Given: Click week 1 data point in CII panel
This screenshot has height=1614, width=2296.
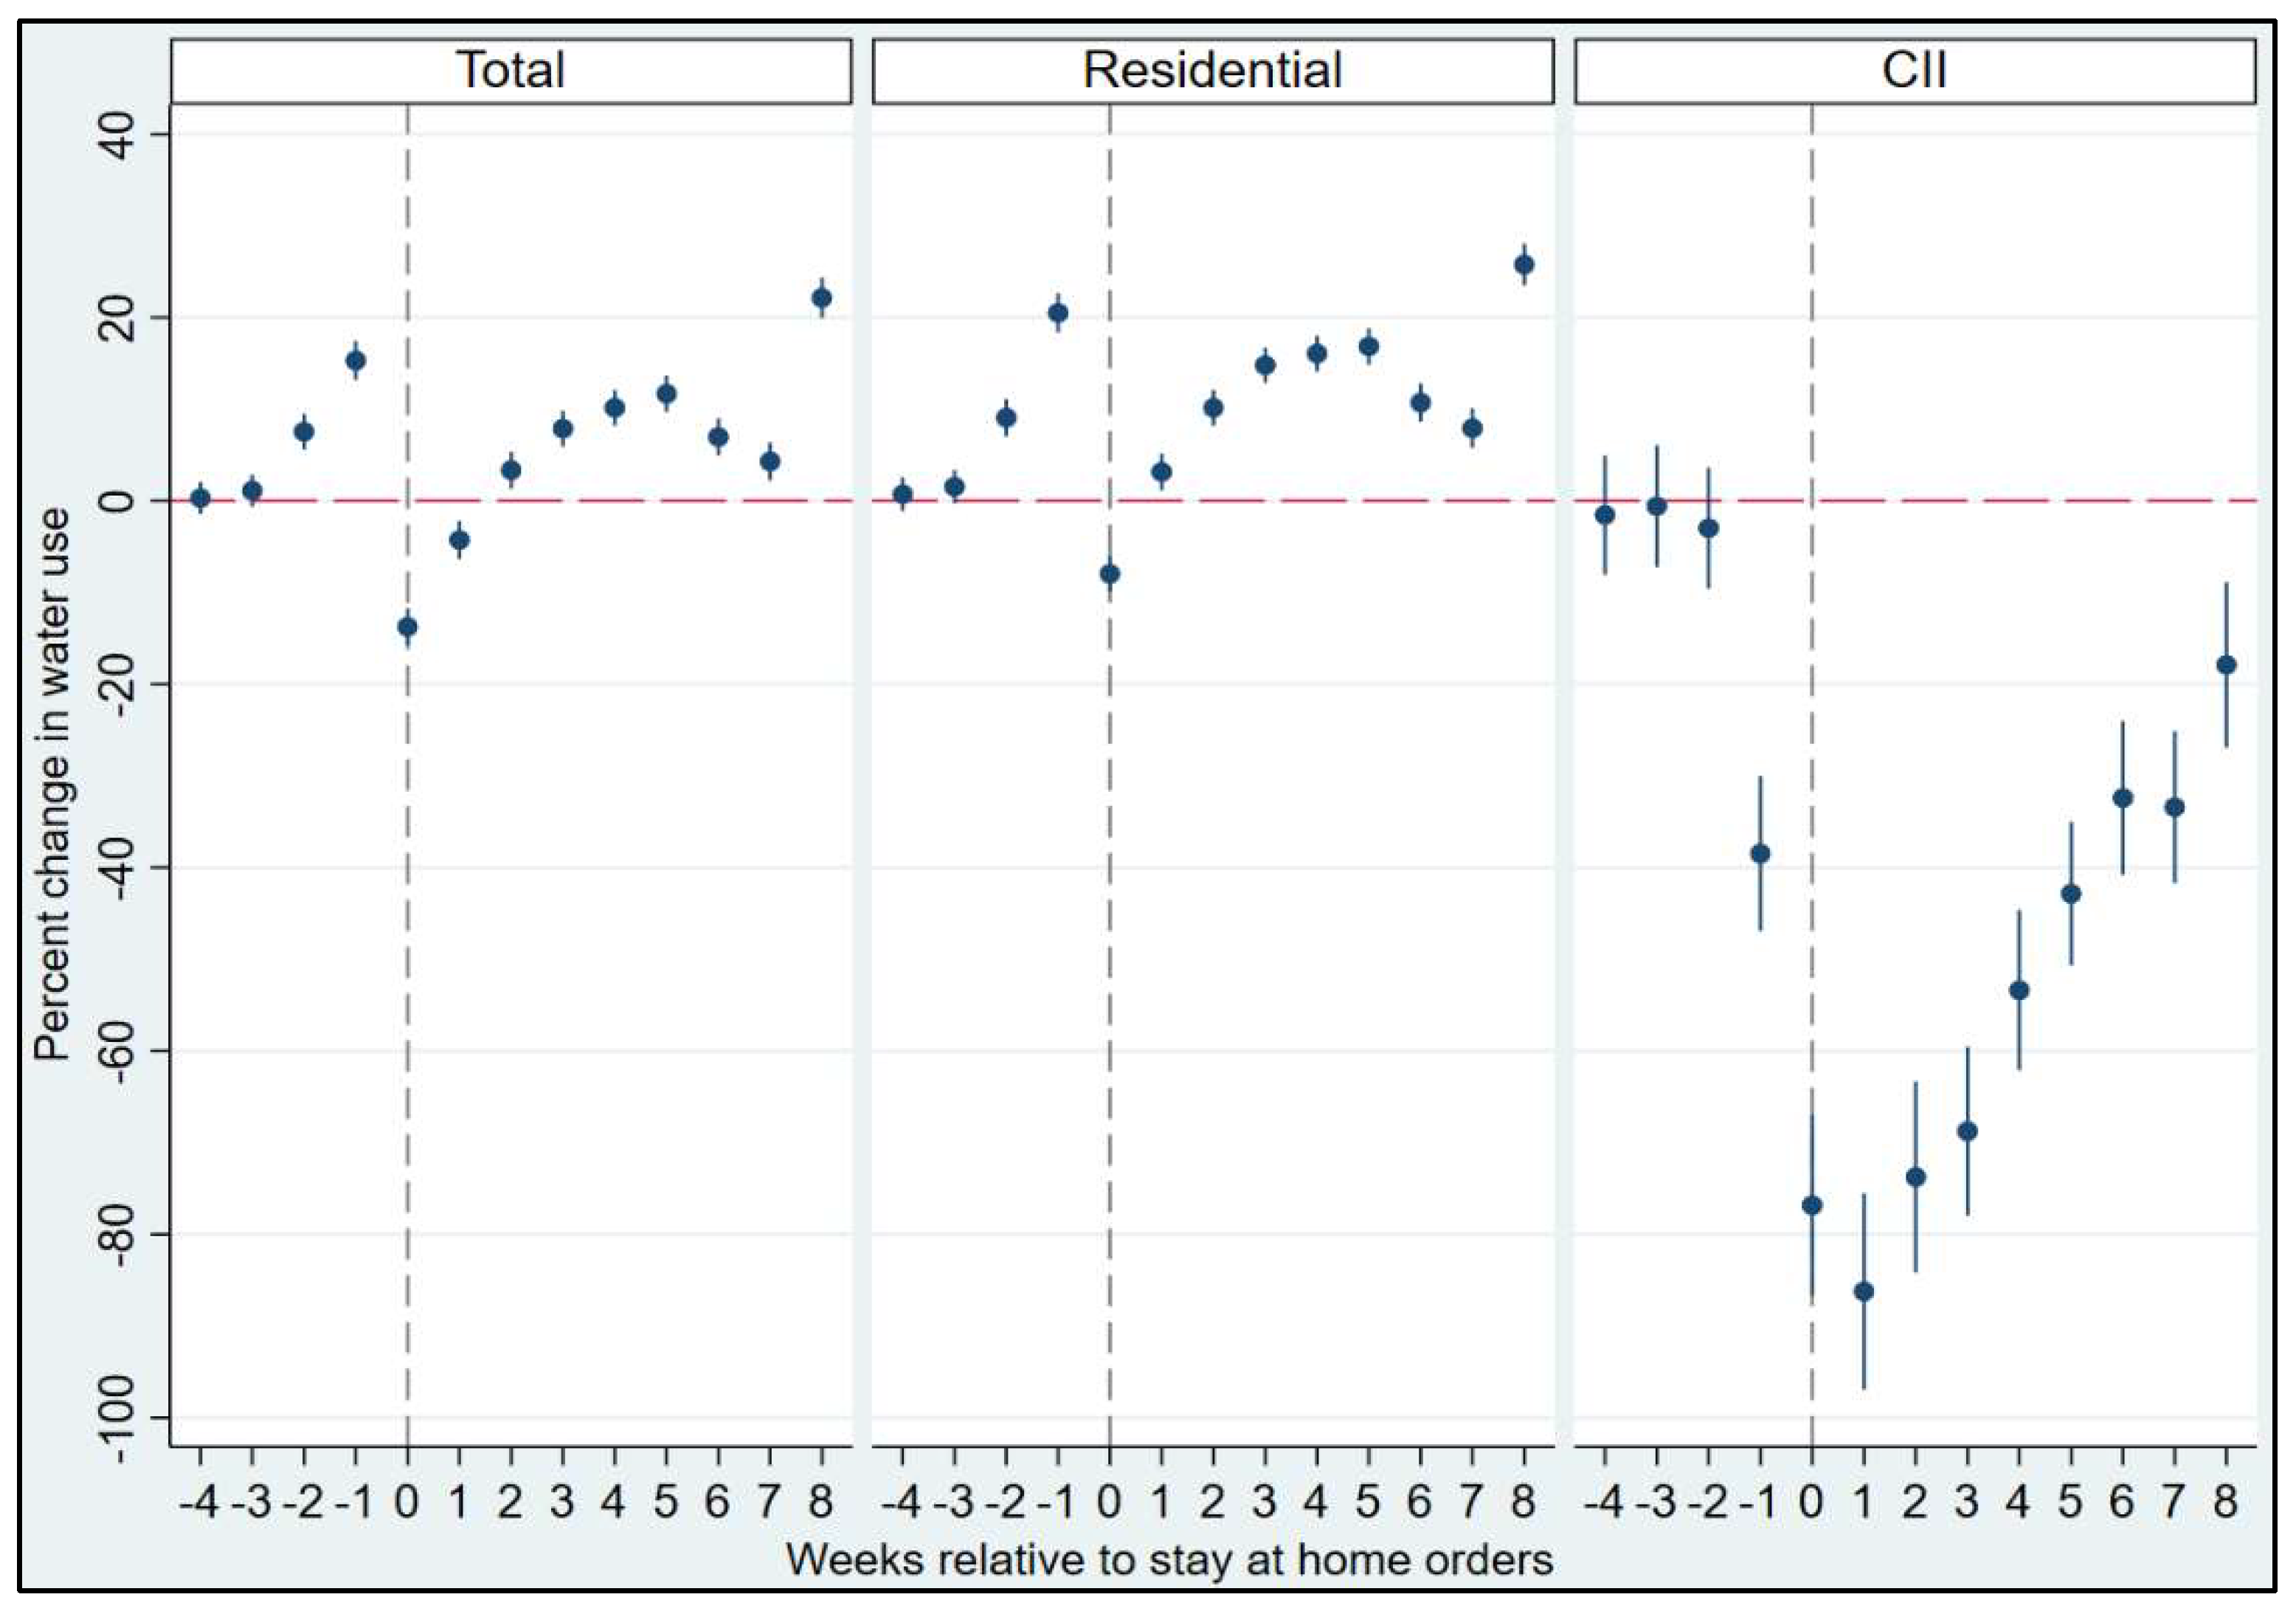Looking at the screenshot, I should [x=1864, y=1292].
